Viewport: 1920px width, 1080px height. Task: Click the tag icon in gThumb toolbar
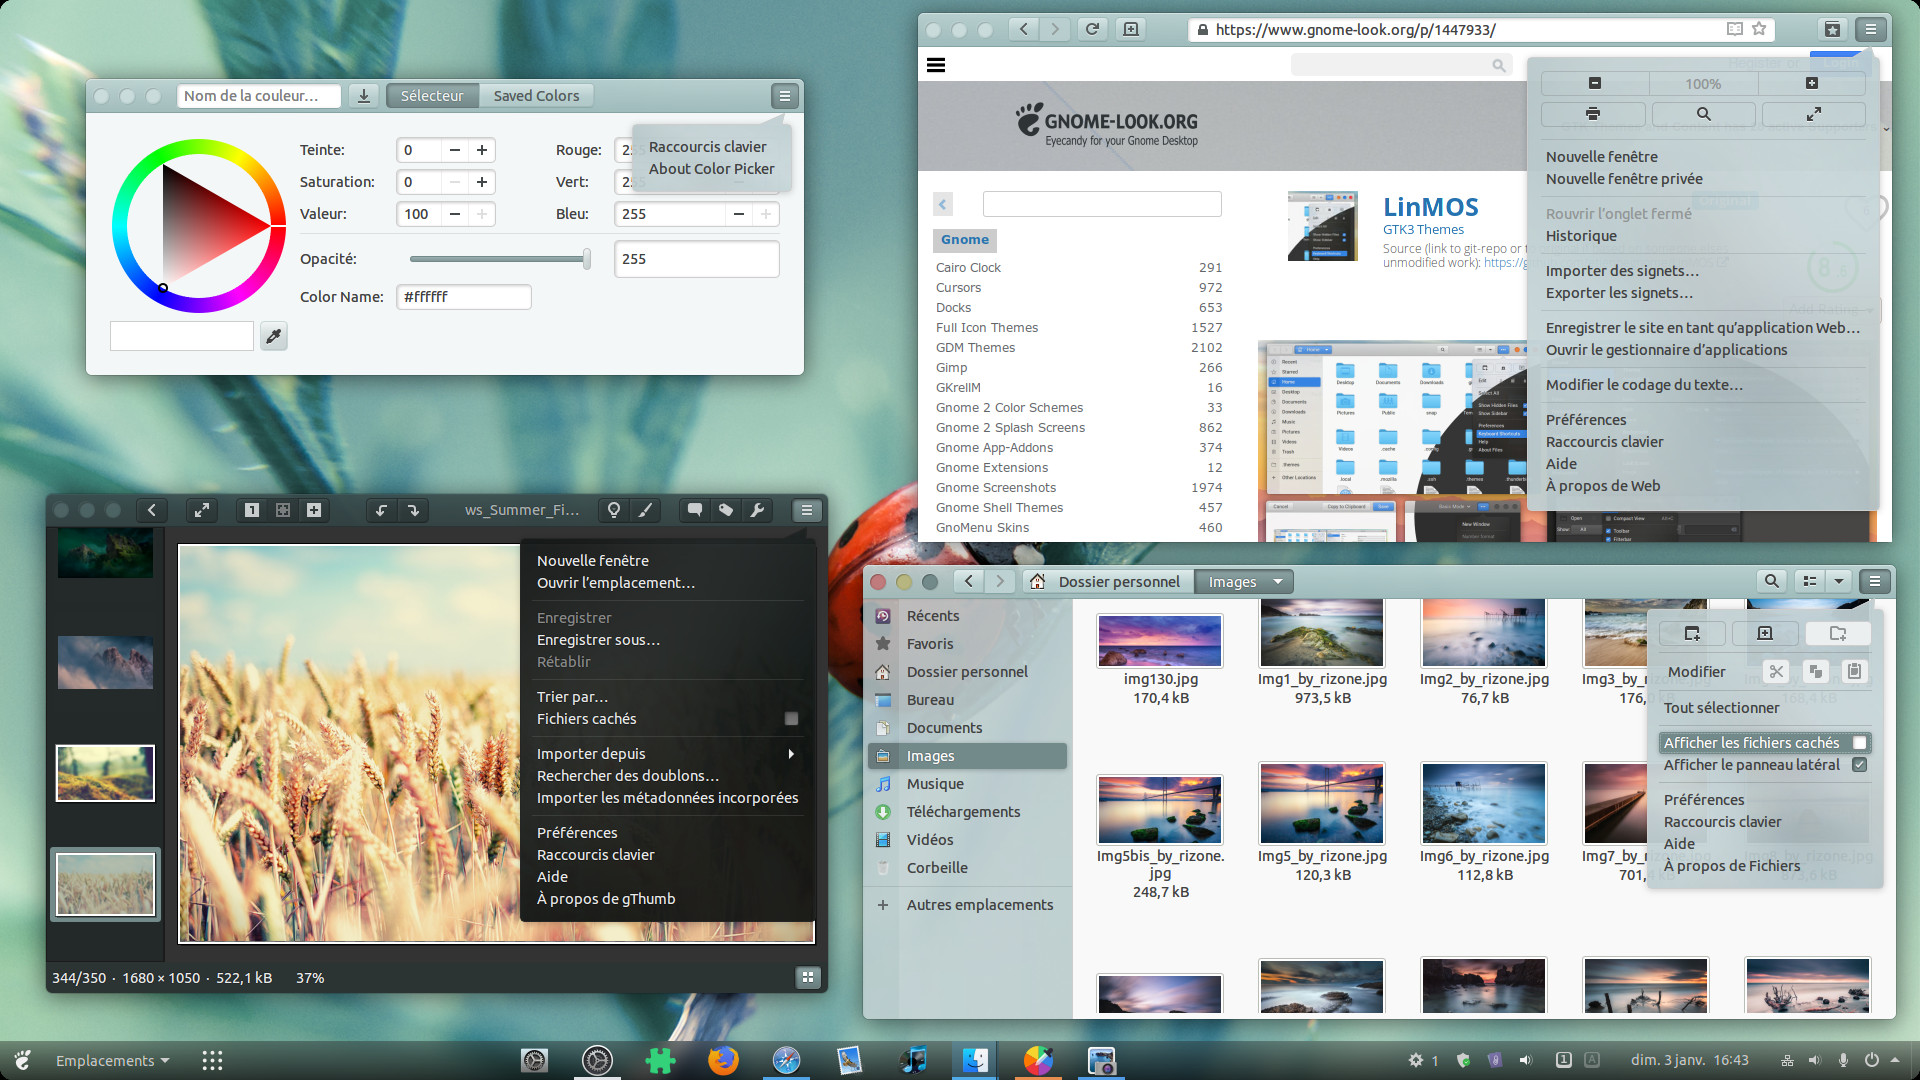point(726,510)
